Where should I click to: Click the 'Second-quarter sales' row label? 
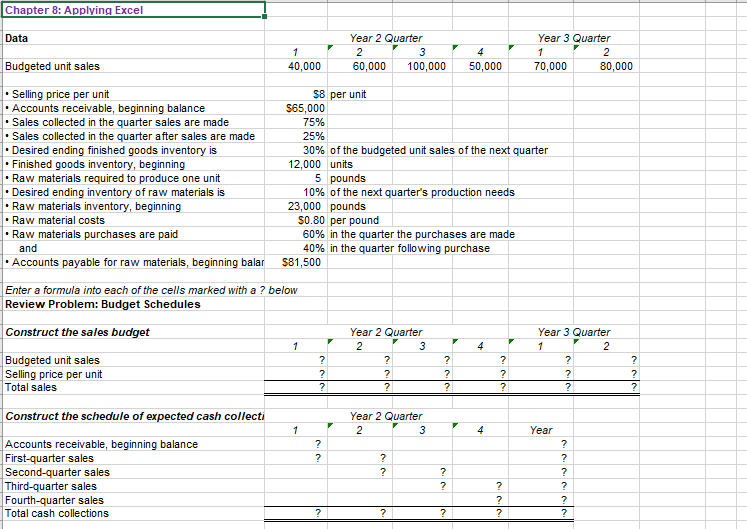[x=57, y=472]
